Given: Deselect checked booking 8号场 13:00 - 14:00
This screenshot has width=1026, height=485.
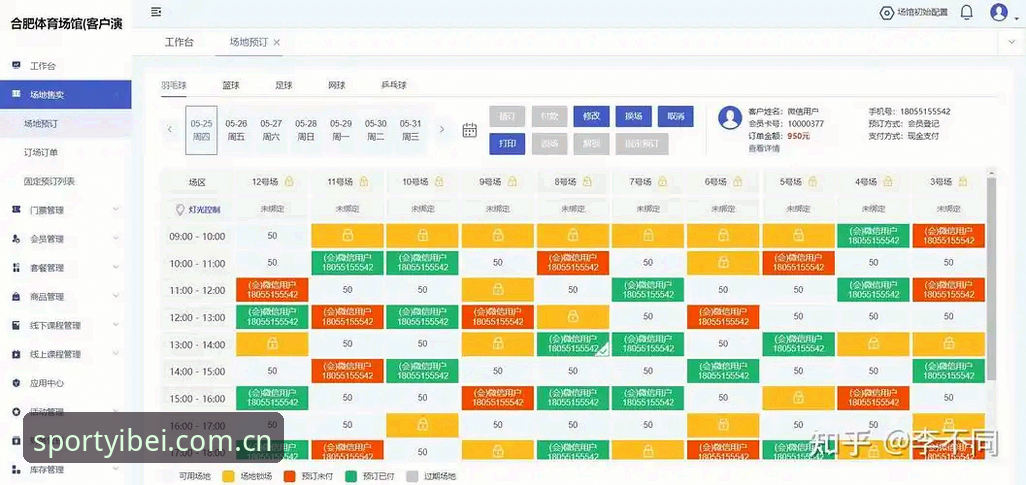Looking at the screenshot, I should (x=573, y=344).
